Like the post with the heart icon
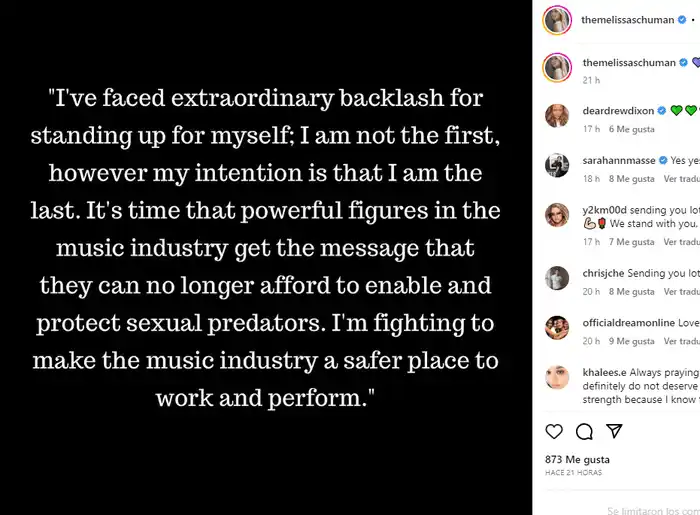Image resolution: width=700 pixels, height=515 pixels. pos(554,431)
